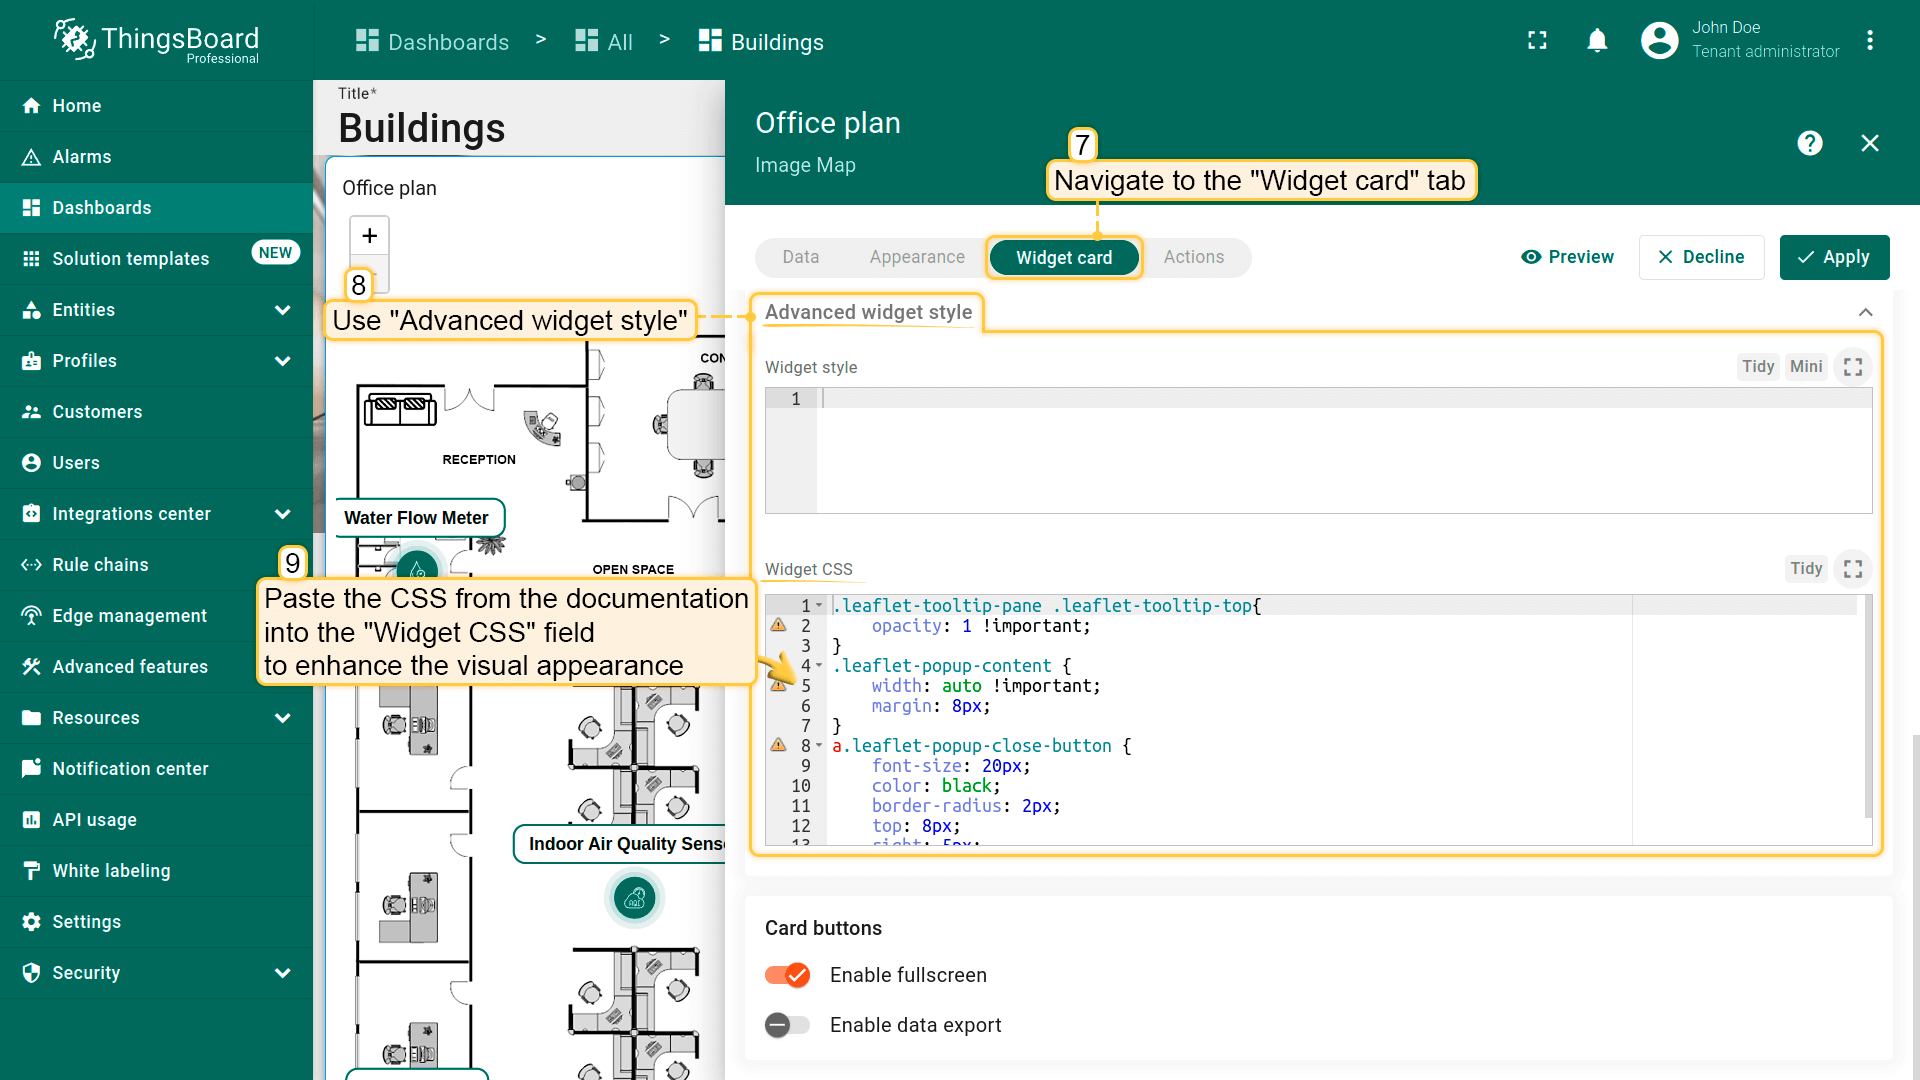The height and width of the screenshot is (1080, 1920).
Task: Toggle fullscreen mode in top bar
Action: [x=1537, y=40]
